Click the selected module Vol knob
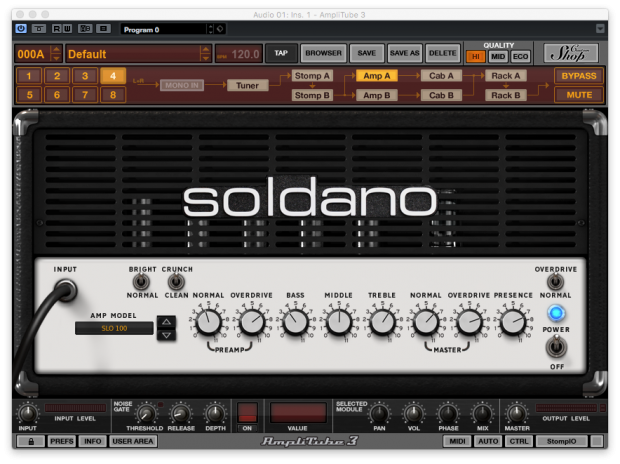The image size is (620, 464). pyautogui.click(x=414, y=414)
